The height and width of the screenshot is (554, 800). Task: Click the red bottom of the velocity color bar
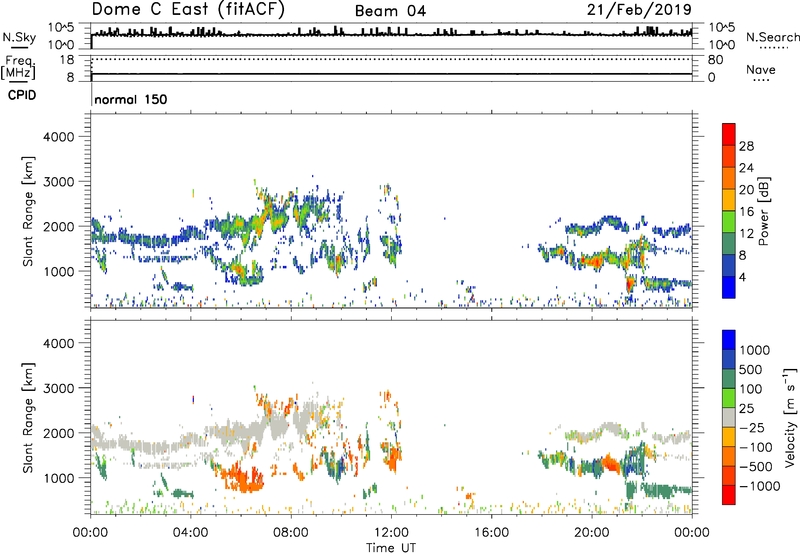point(729,495)
